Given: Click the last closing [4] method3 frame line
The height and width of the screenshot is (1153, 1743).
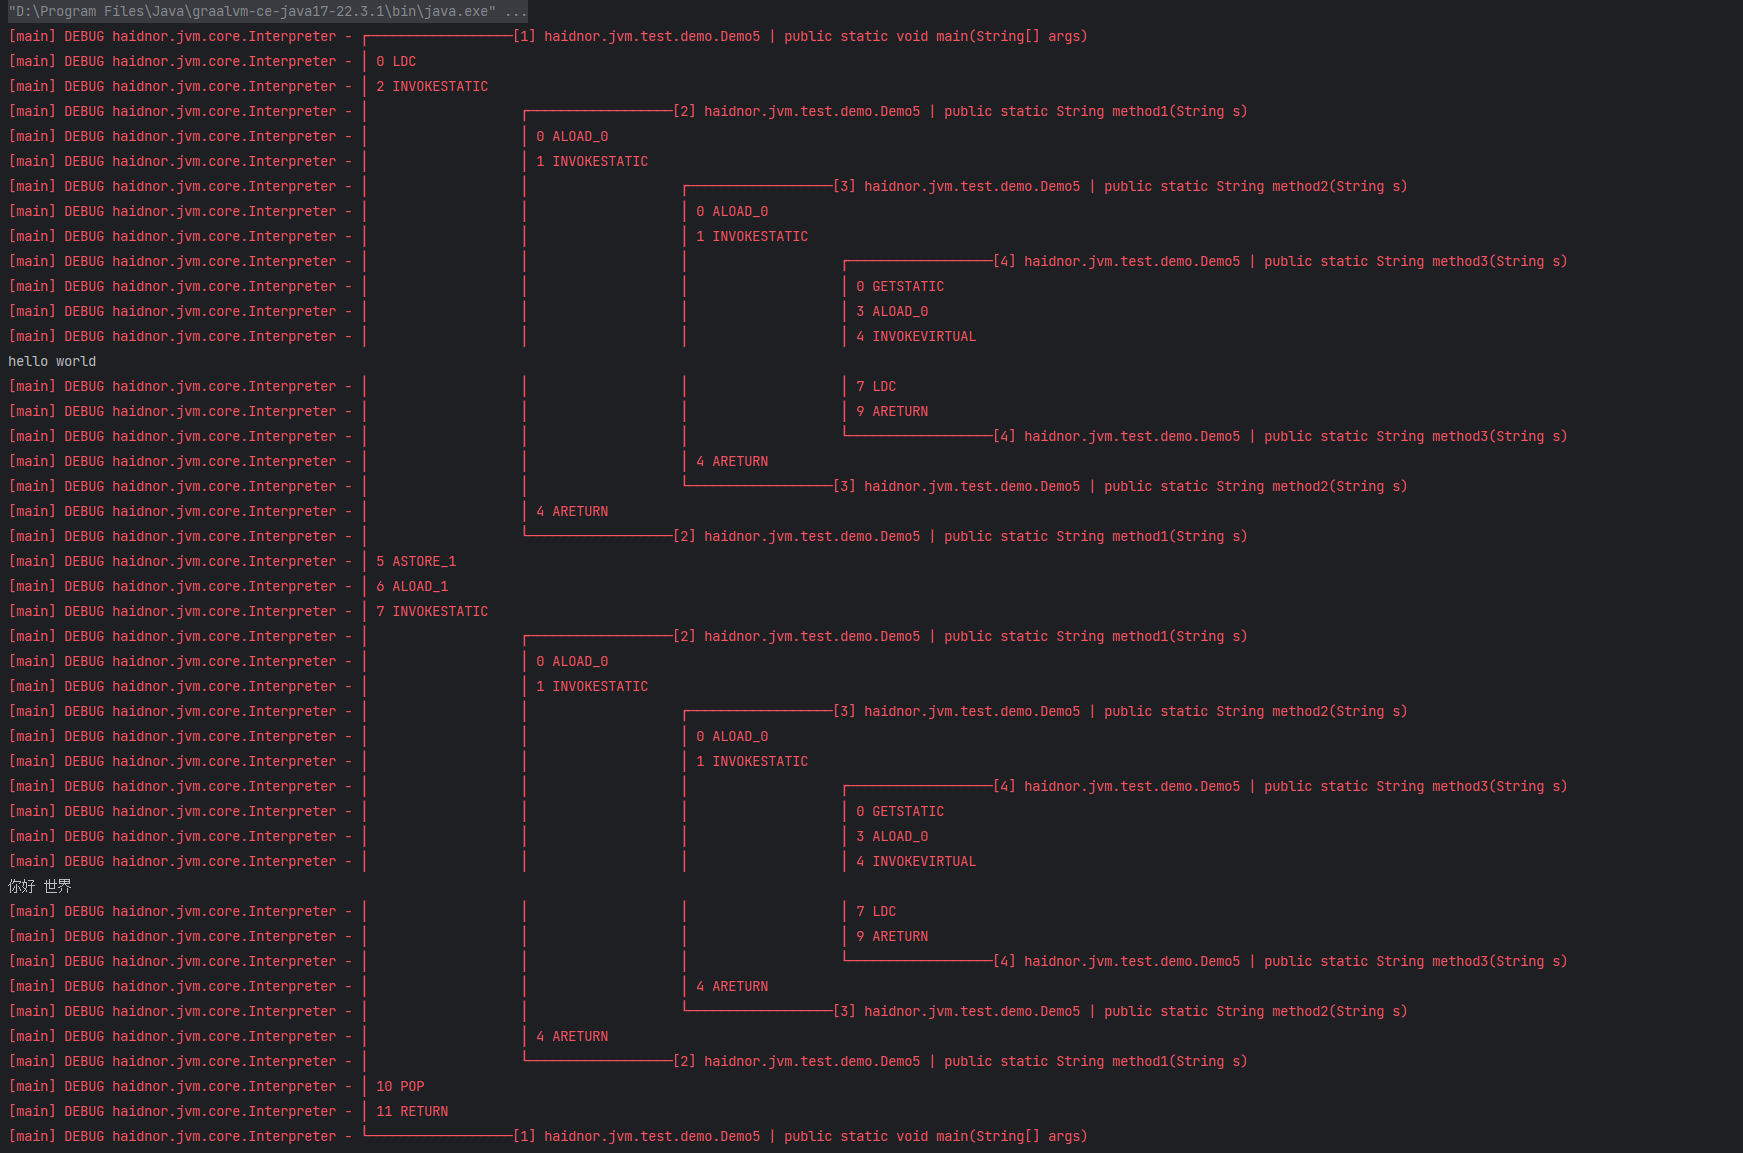Looking at the screenshot, I should 1280,961.
